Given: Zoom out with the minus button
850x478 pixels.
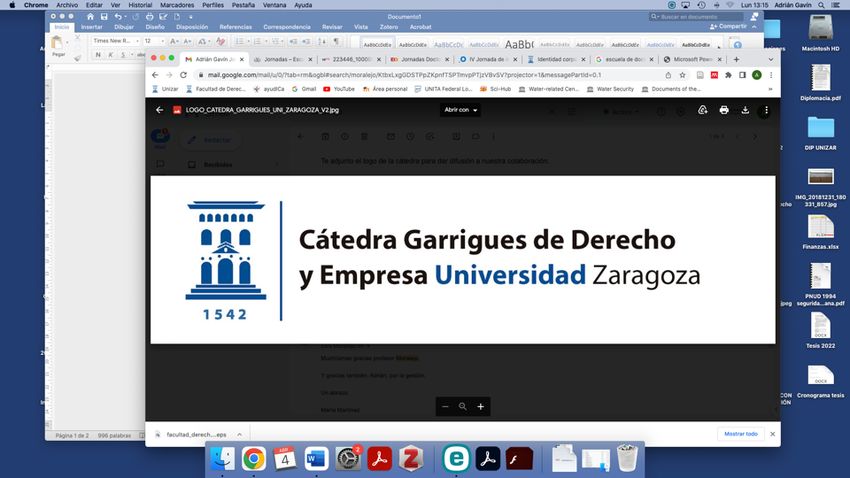Looking at the screenshot, I should [x=445, y=406].
